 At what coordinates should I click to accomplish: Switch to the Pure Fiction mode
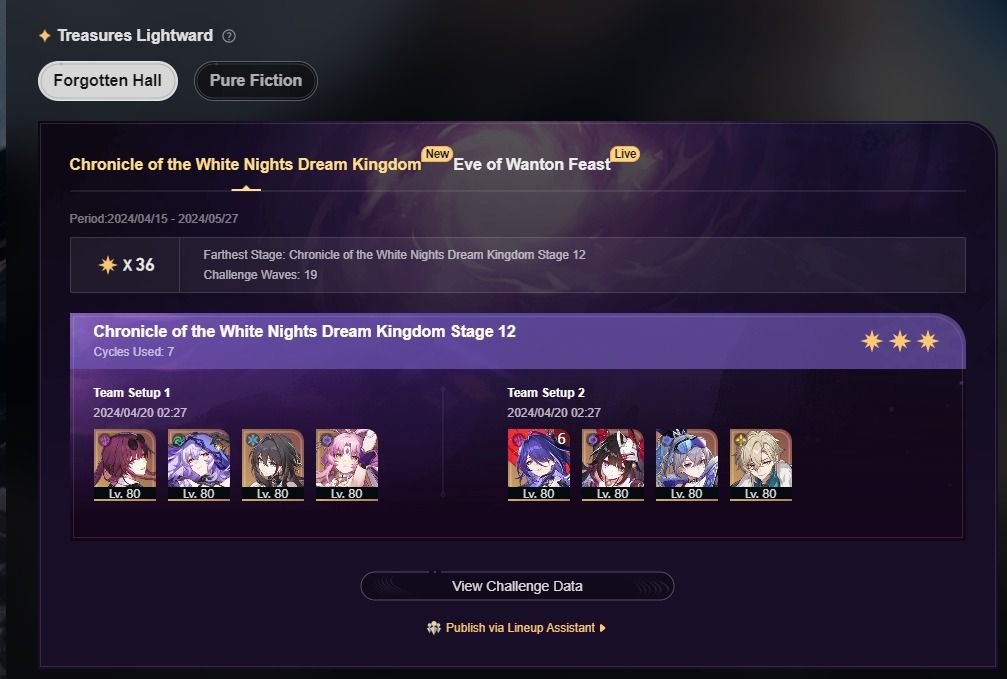point(256,81)
